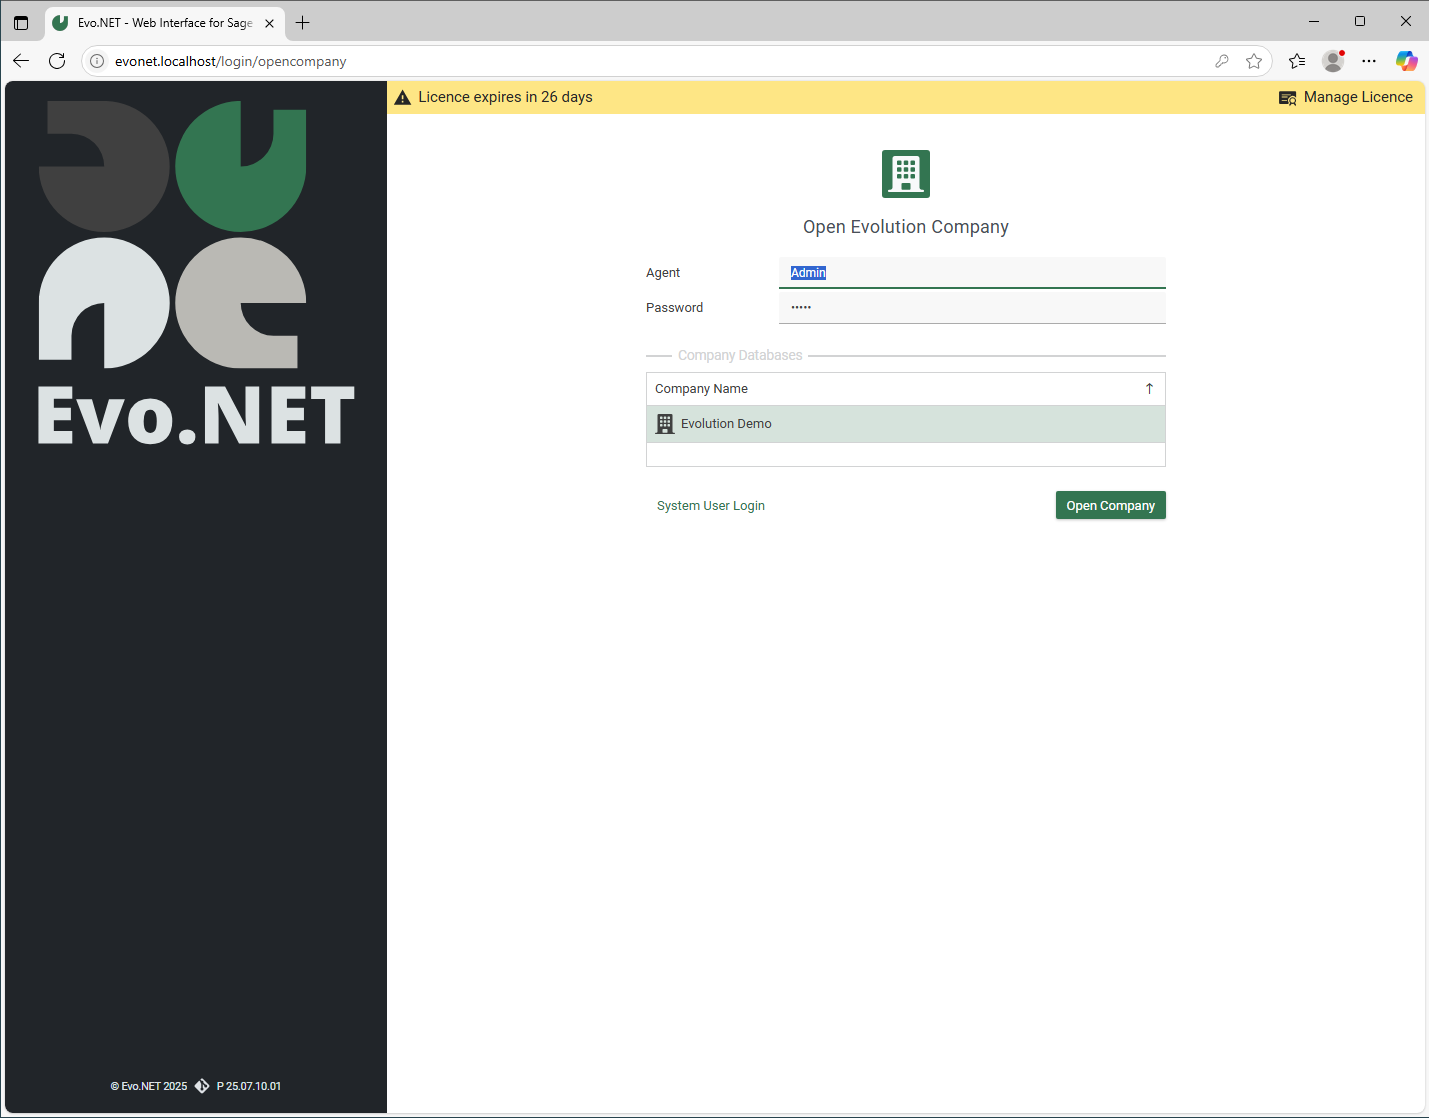Click the © Evo.NET 2025 footer text

pos(149,1086)
